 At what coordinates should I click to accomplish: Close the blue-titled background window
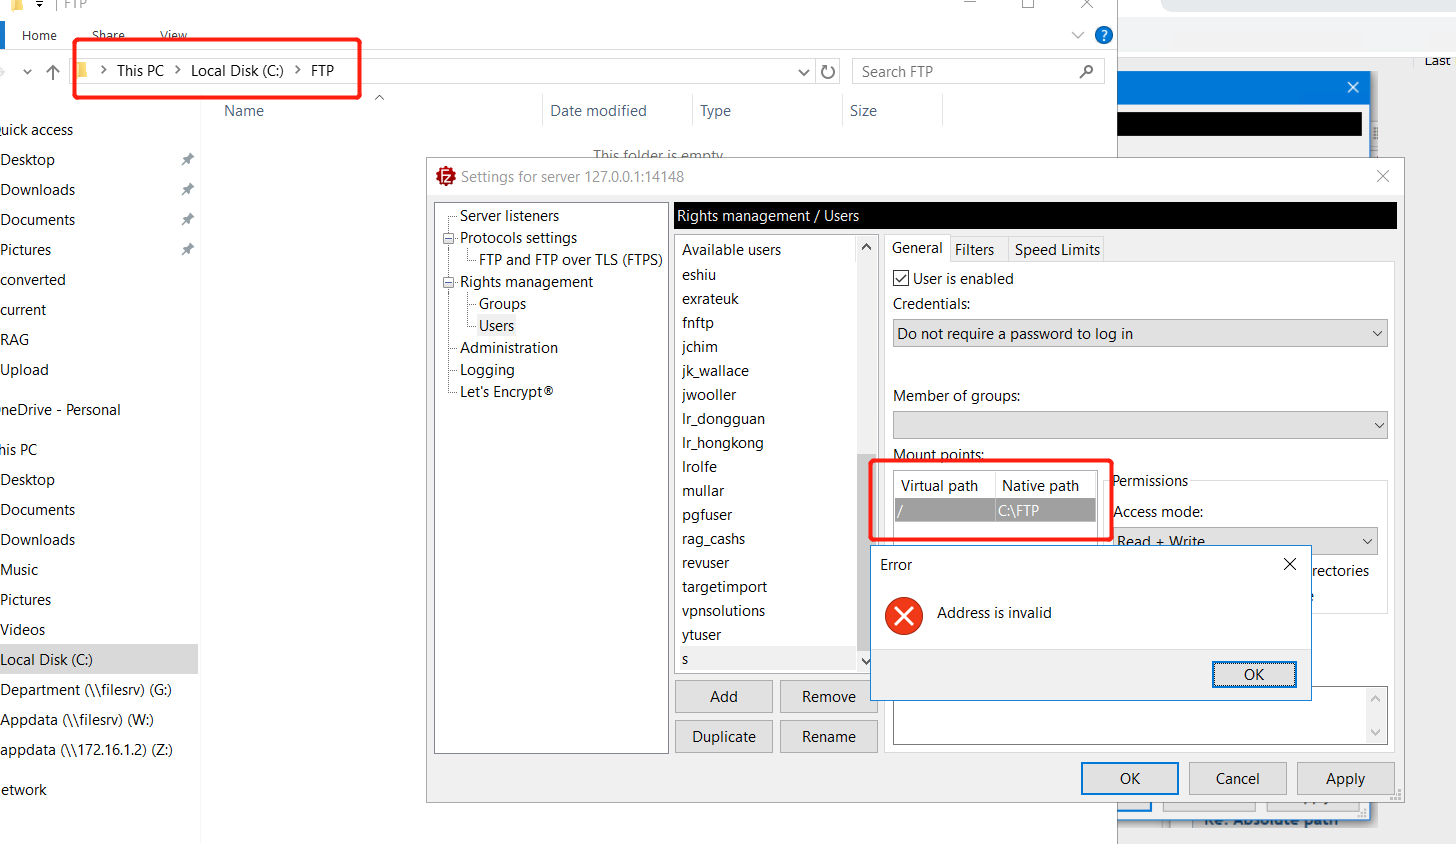[x=1353, y=87]
